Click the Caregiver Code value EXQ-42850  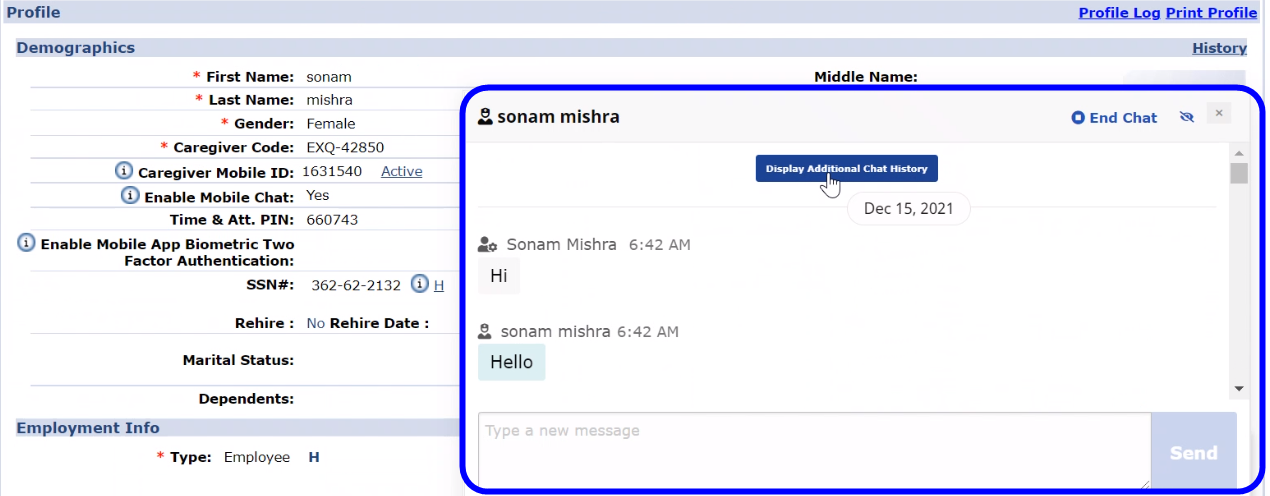coord(345,147)
